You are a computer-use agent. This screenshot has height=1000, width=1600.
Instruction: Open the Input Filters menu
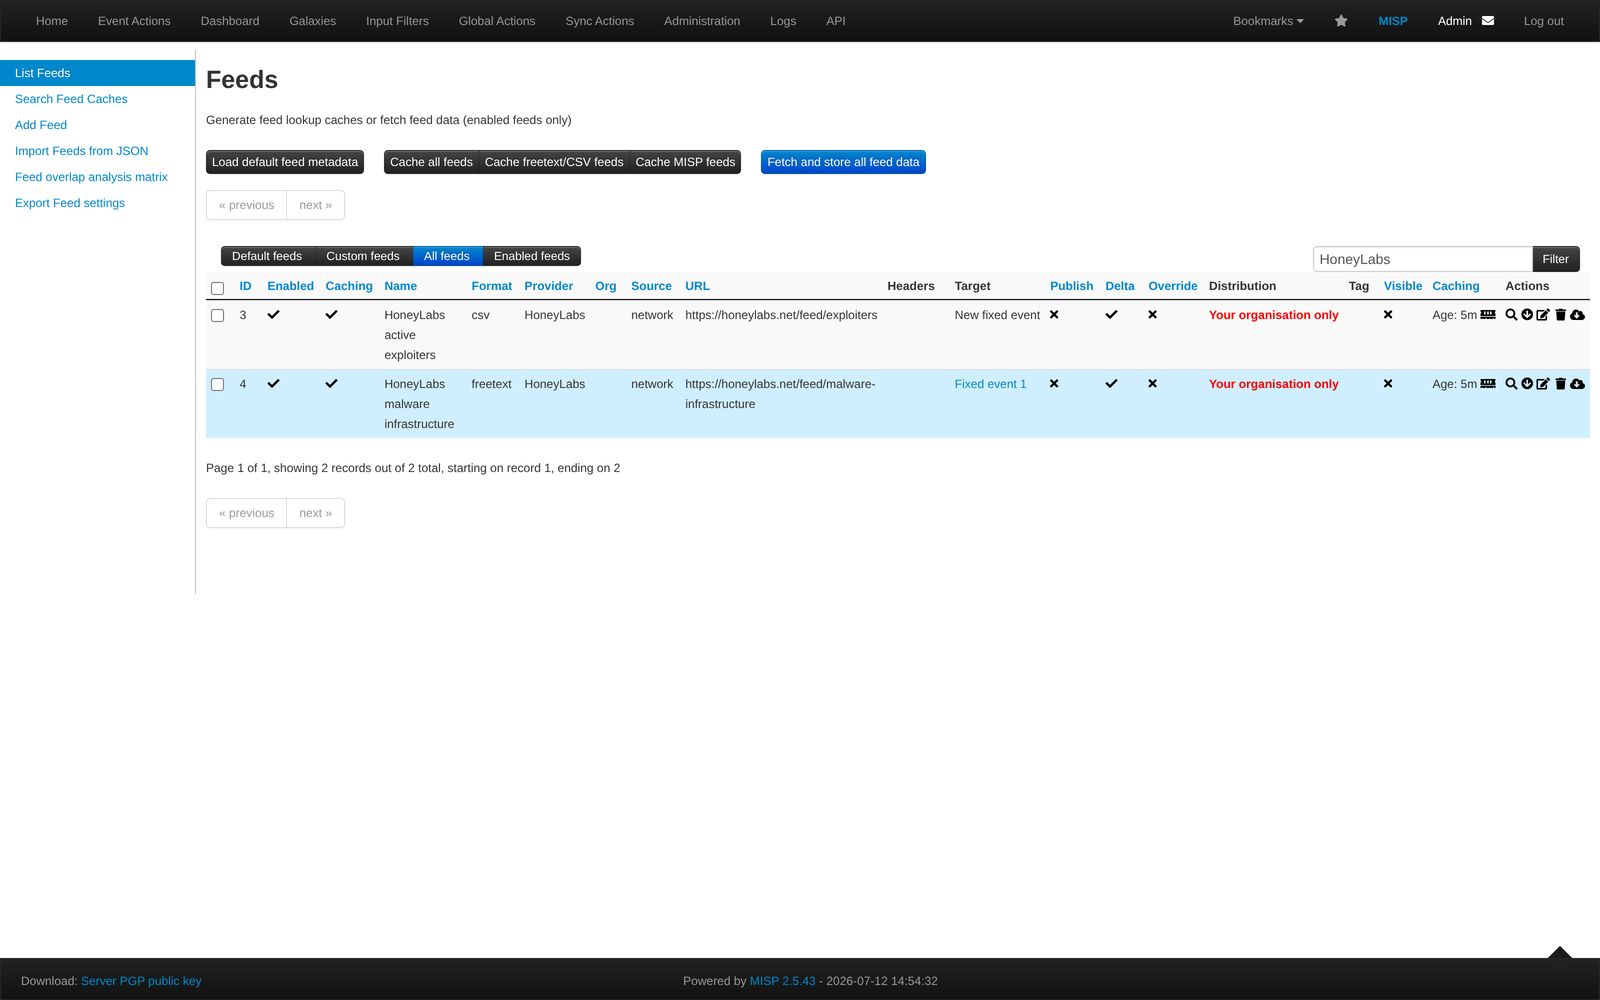(x=397, y=21)
